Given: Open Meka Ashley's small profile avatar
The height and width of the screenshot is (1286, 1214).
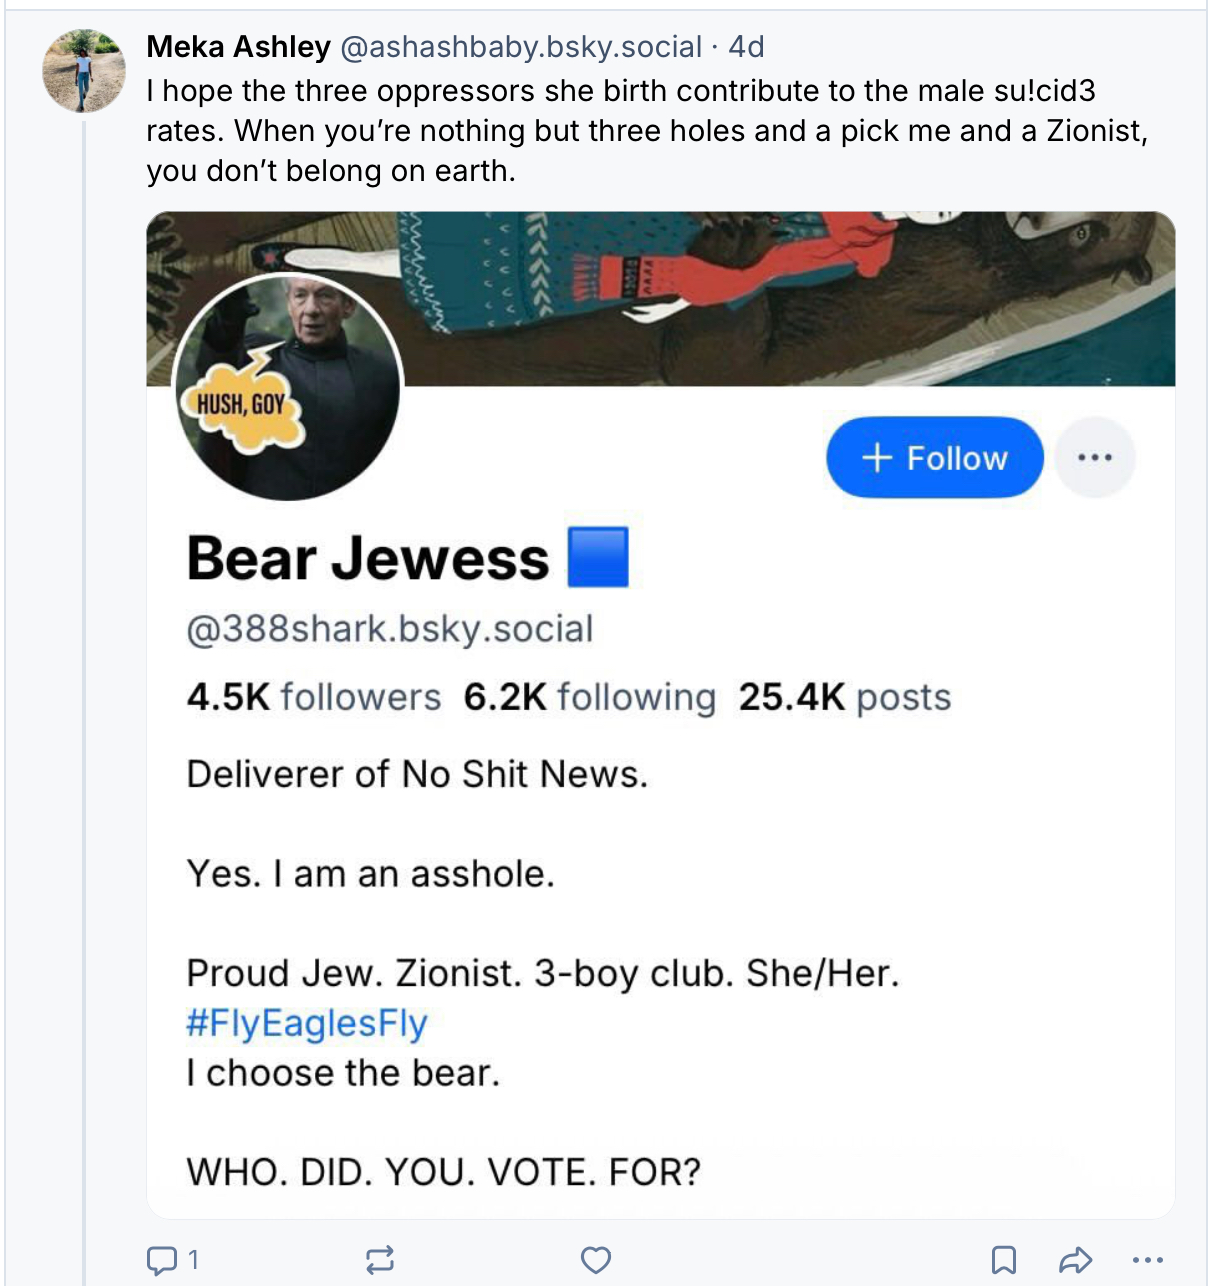Looking at the screenshot, I should (84, 71).
